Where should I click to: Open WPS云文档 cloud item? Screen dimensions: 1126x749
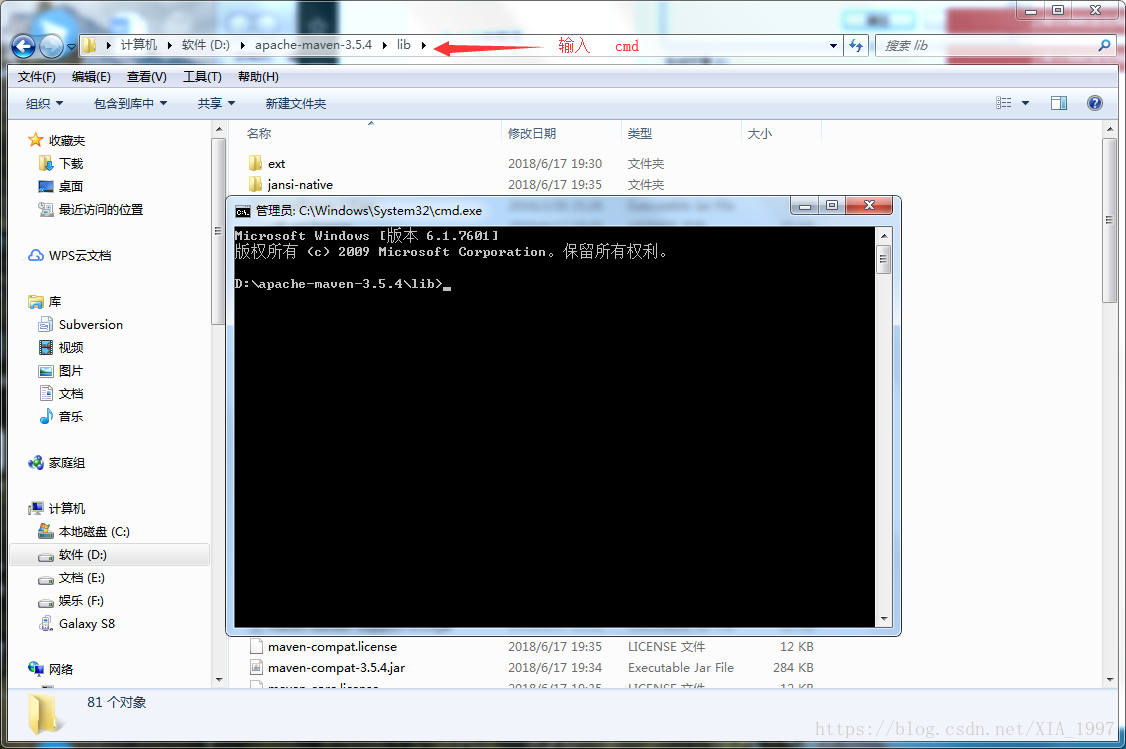coord(80,256)
